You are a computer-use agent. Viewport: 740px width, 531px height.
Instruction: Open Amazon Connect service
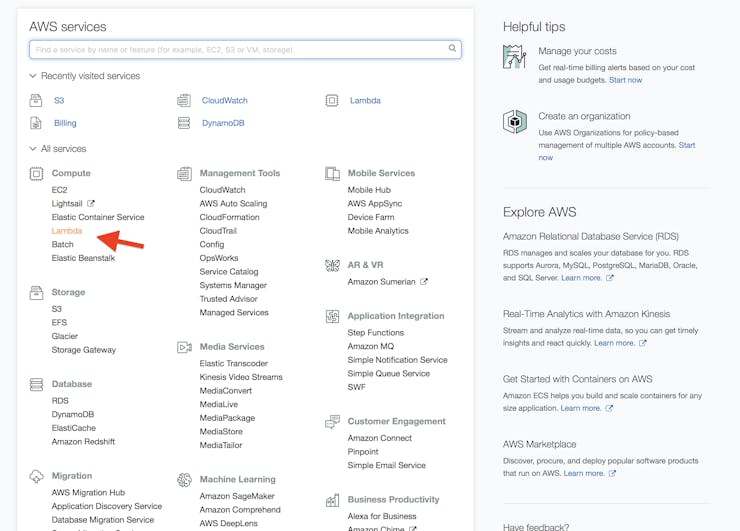coord(380,438)
